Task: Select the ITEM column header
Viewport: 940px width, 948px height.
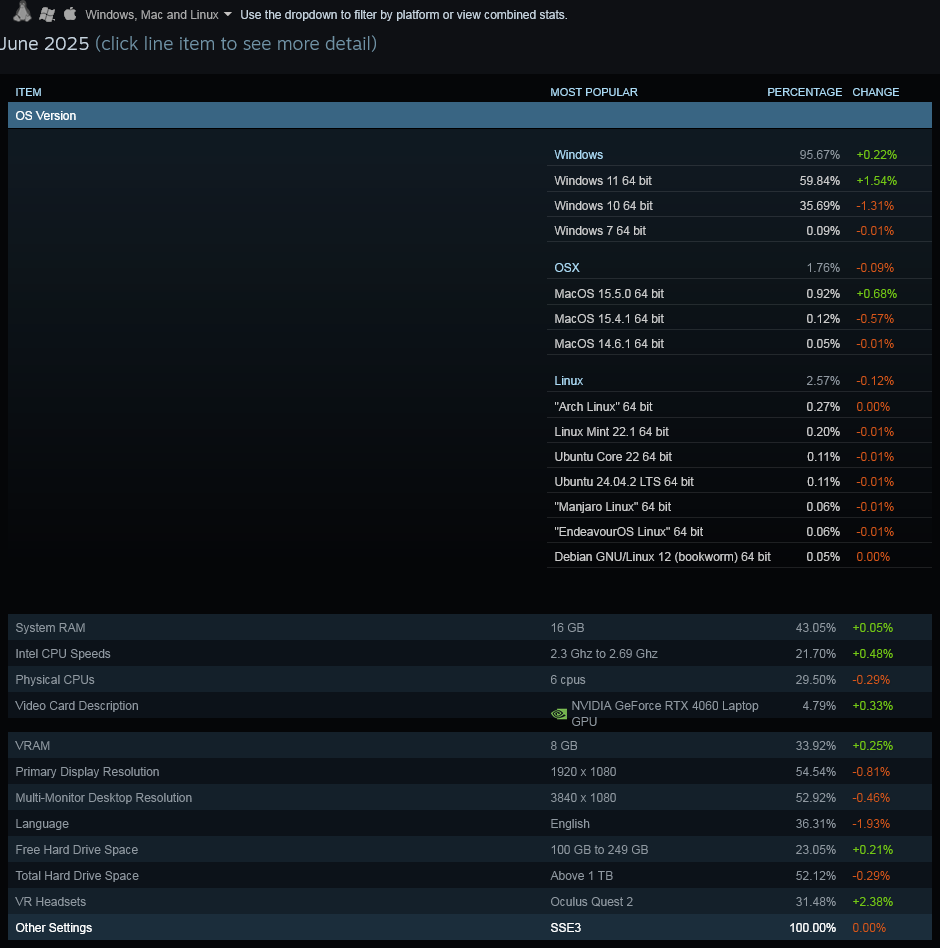Action: pos(28,92)
